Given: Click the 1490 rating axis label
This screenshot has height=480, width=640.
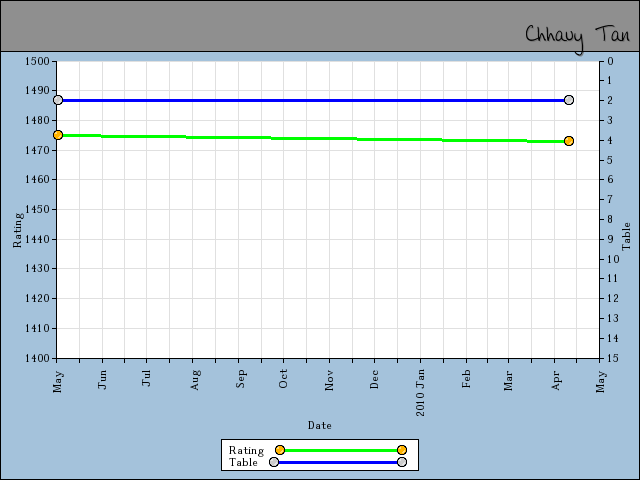Looking at the screenshot, I should click(x=37, y=90).
